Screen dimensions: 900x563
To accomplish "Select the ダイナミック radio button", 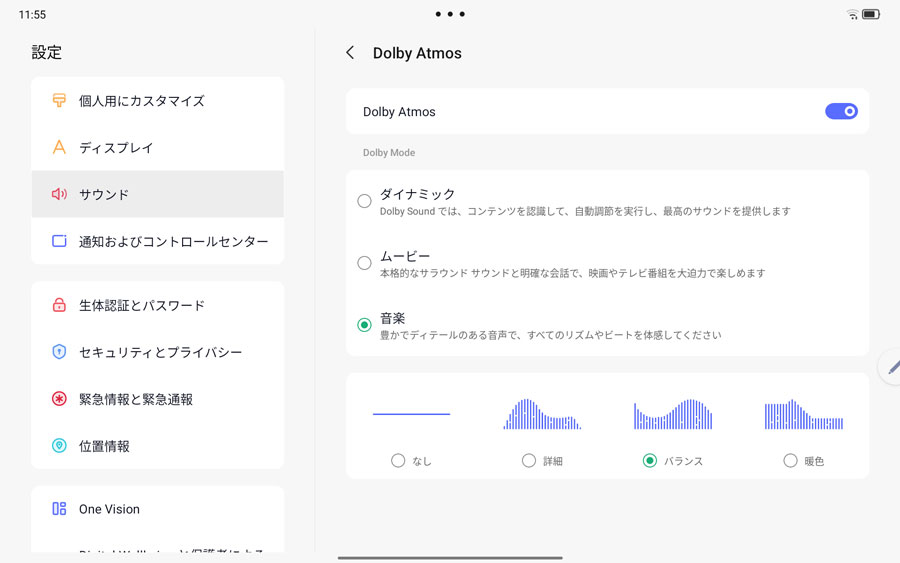I will [x=364, y=201].
